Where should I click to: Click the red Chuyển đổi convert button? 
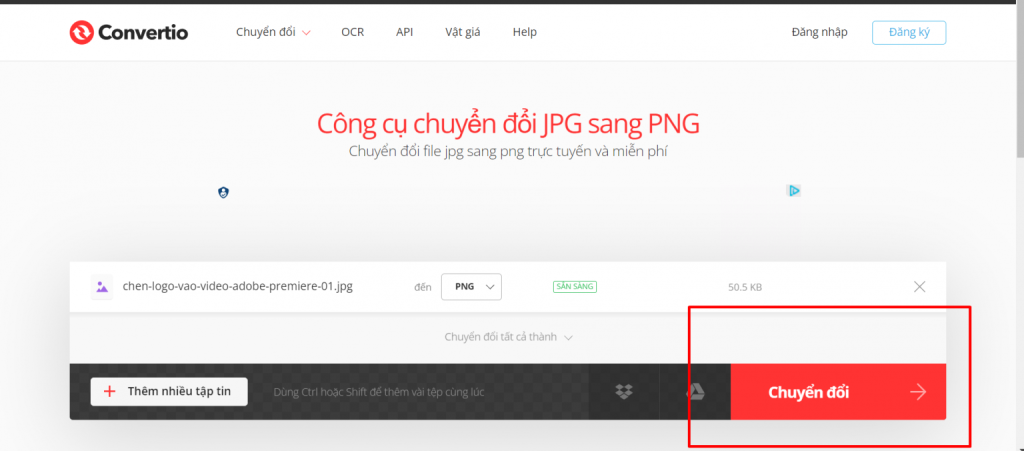point(838,392)
